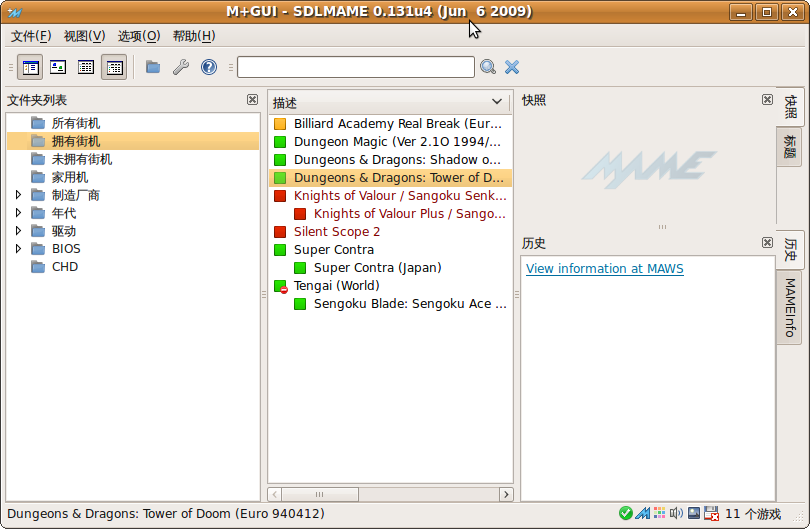Screen dimensions: 810x529
Task: Select the Super Contra parent entry
Action: click(391, 250)
